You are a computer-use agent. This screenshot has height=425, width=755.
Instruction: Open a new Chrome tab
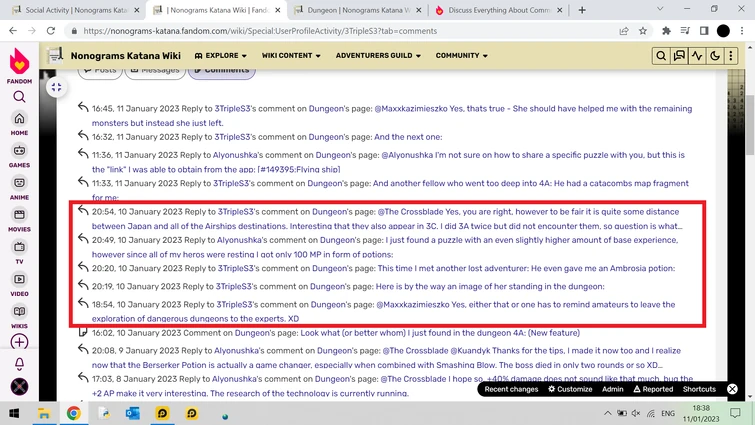(x=582, y=10)
